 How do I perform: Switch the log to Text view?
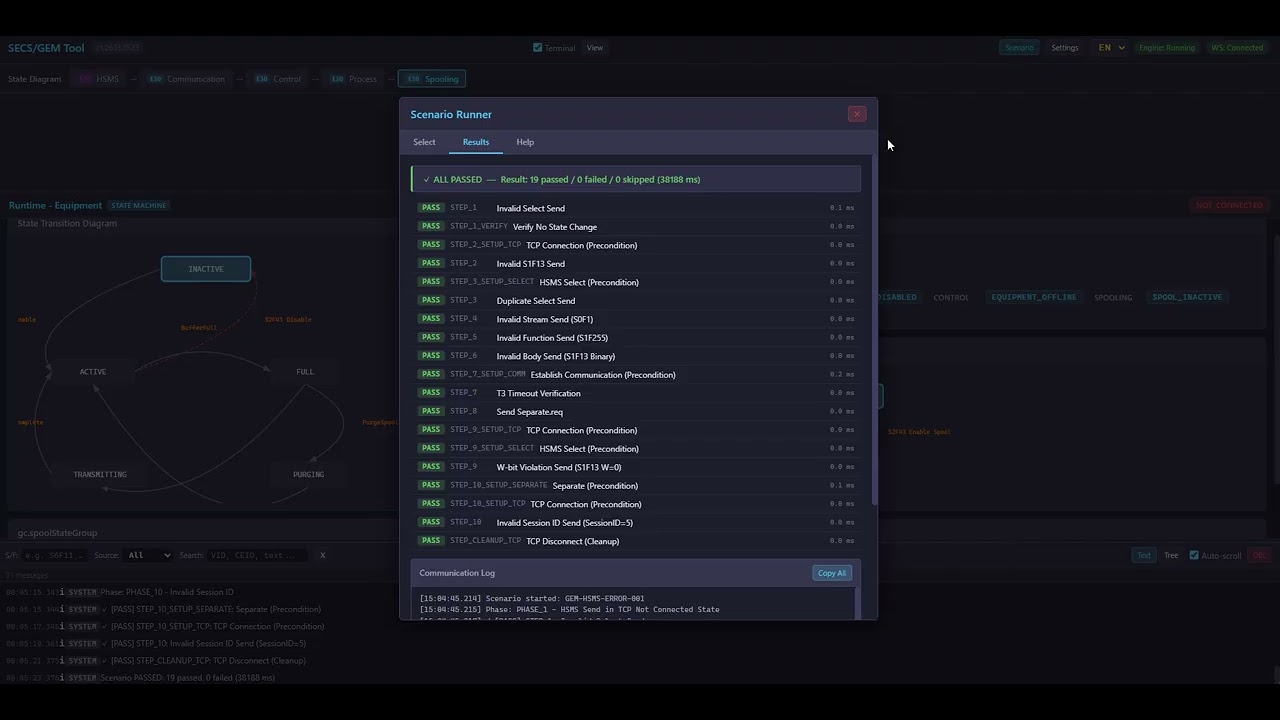[1143, 555]
